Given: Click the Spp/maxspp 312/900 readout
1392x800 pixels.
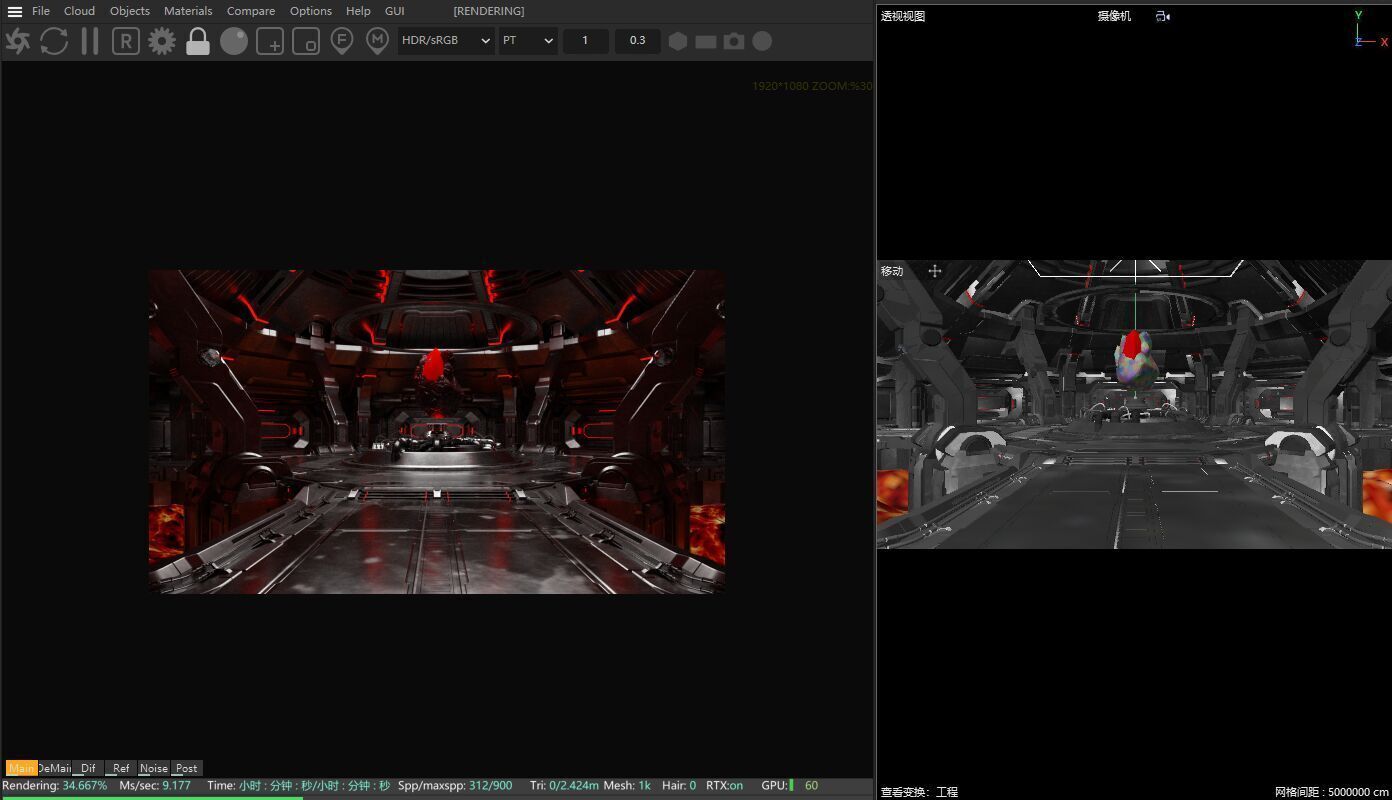Looking at the screenshot, I should pos(455,785).
